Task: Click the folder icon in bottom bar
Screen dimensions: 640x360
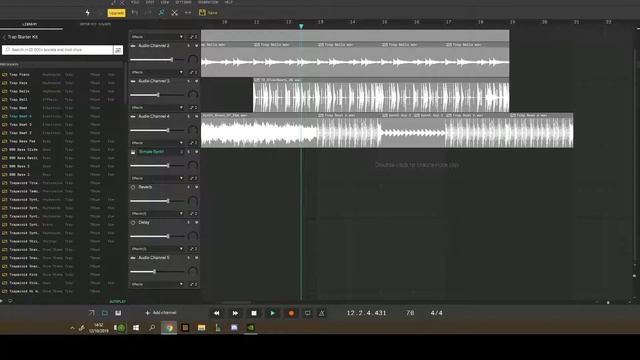Action: (105, 313)
